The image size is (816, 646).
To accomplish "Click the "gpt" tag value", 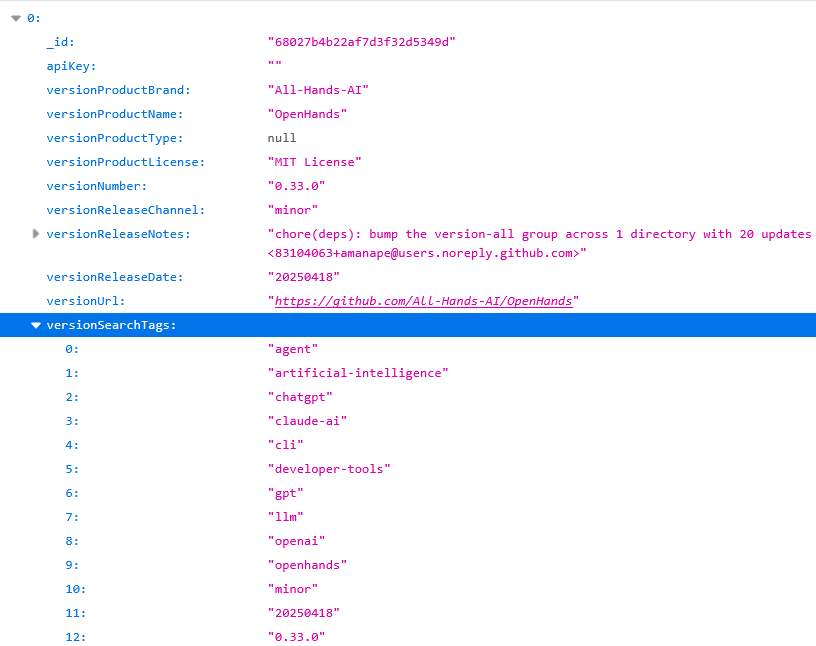I will pyautogui.click(x=285, y=493).
